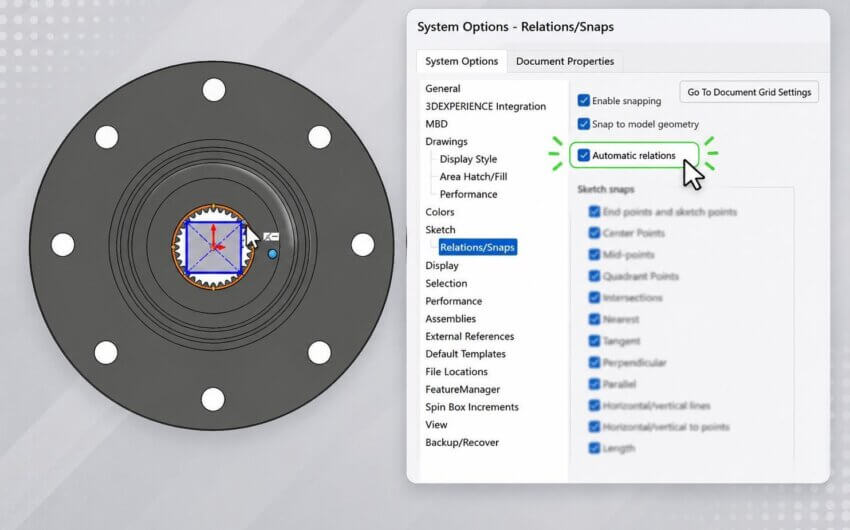The image size is (850, 530).
Task: Open Area Hatch/Fill settings
Action: pos(473,177)
